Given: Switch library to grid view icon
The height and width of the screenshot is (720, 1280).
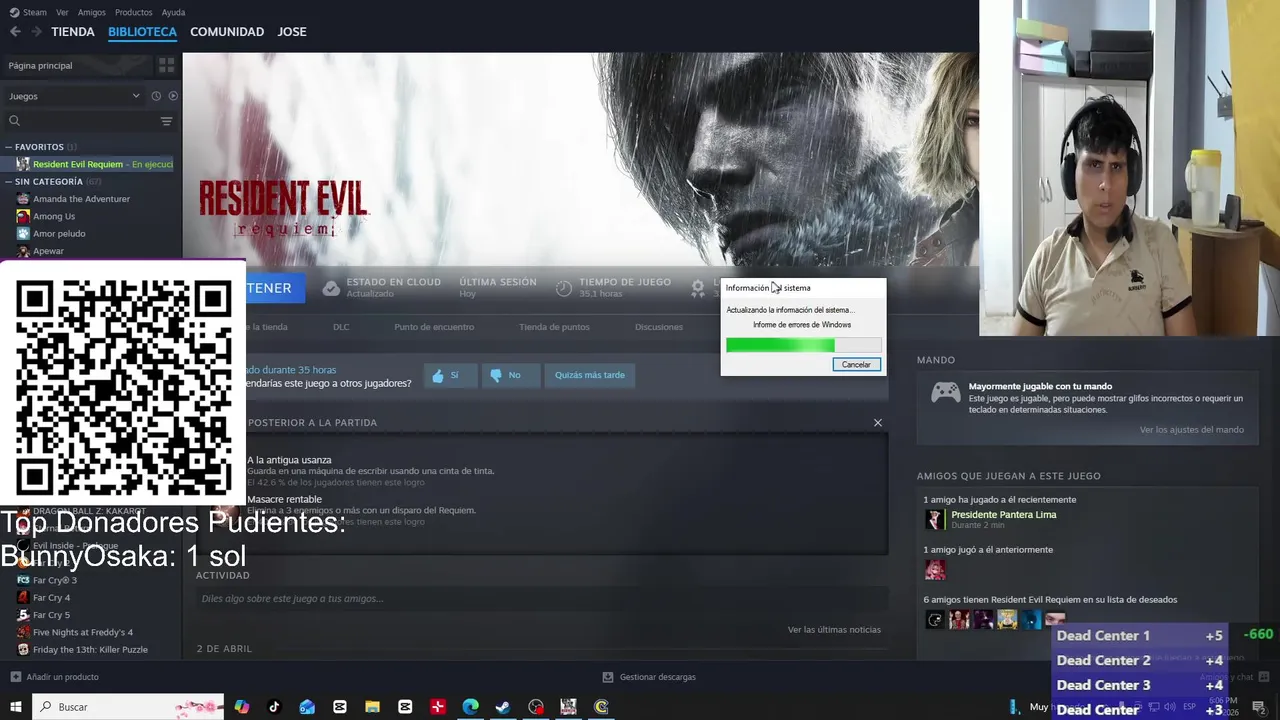Looking at the screenshot, I should pyautogui.click(x=166, y=65).
